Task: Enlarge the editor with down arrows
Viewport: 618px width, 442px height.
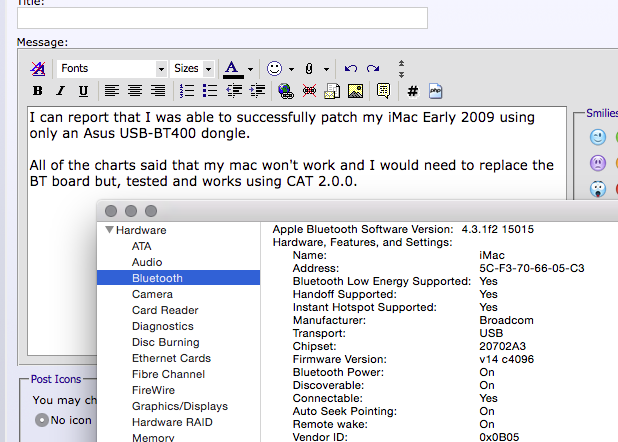Action: coord(401,74)
